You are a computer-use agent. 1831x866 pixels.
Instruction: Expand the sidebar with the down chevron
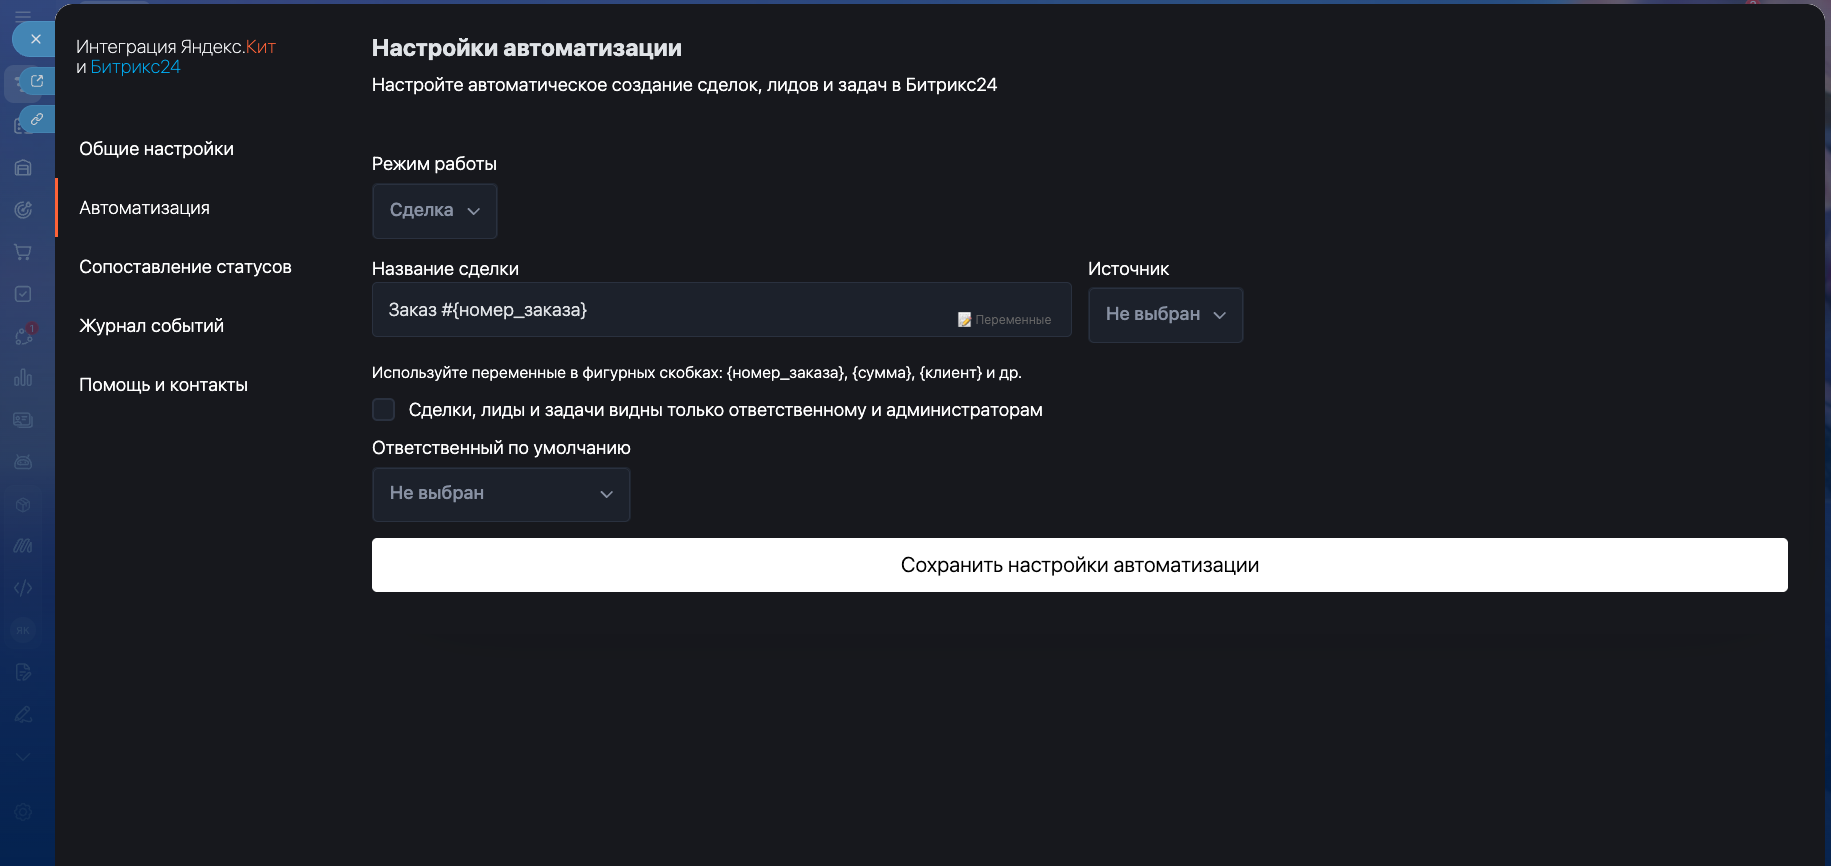point(23,757)
